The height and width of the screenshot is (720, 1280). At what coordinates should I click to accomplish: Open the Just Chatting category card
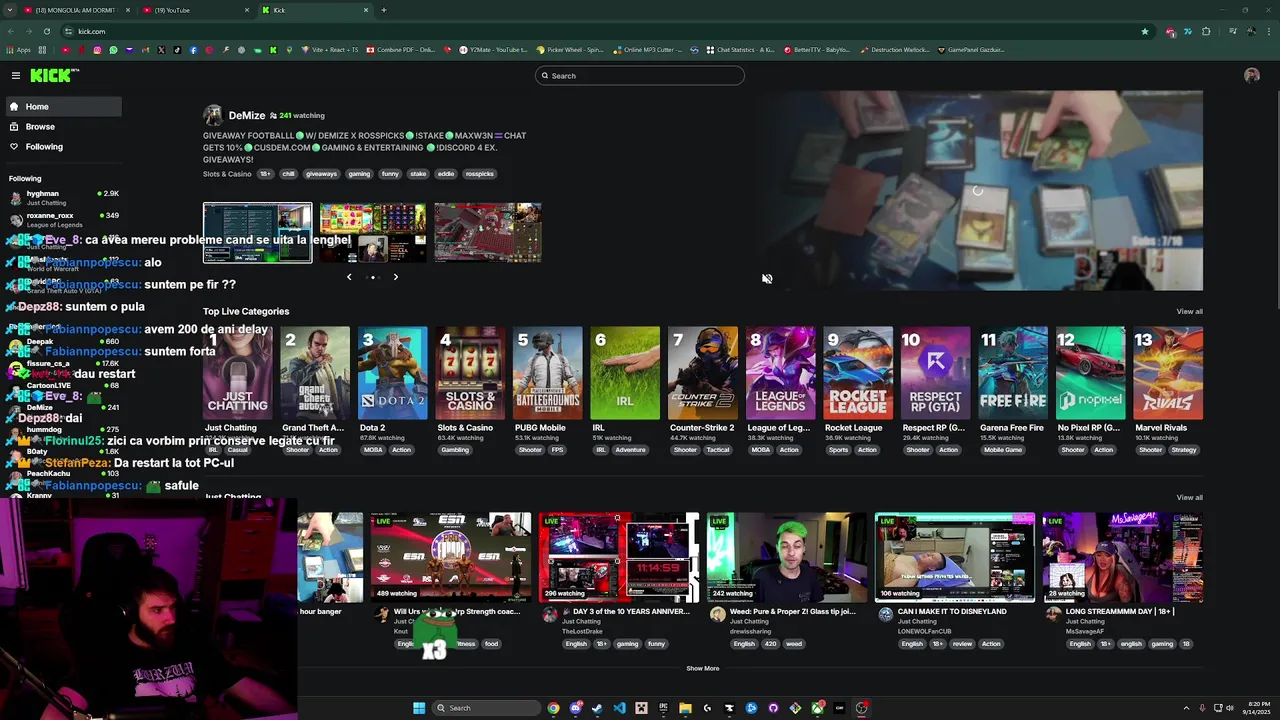click(238, 373)
